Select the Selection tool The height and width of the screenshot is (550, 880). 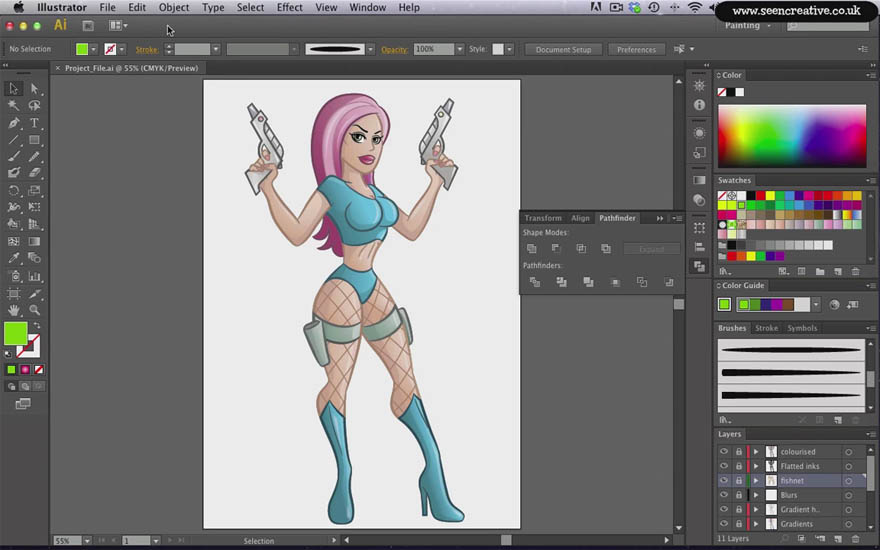click(x=13, y=89)
